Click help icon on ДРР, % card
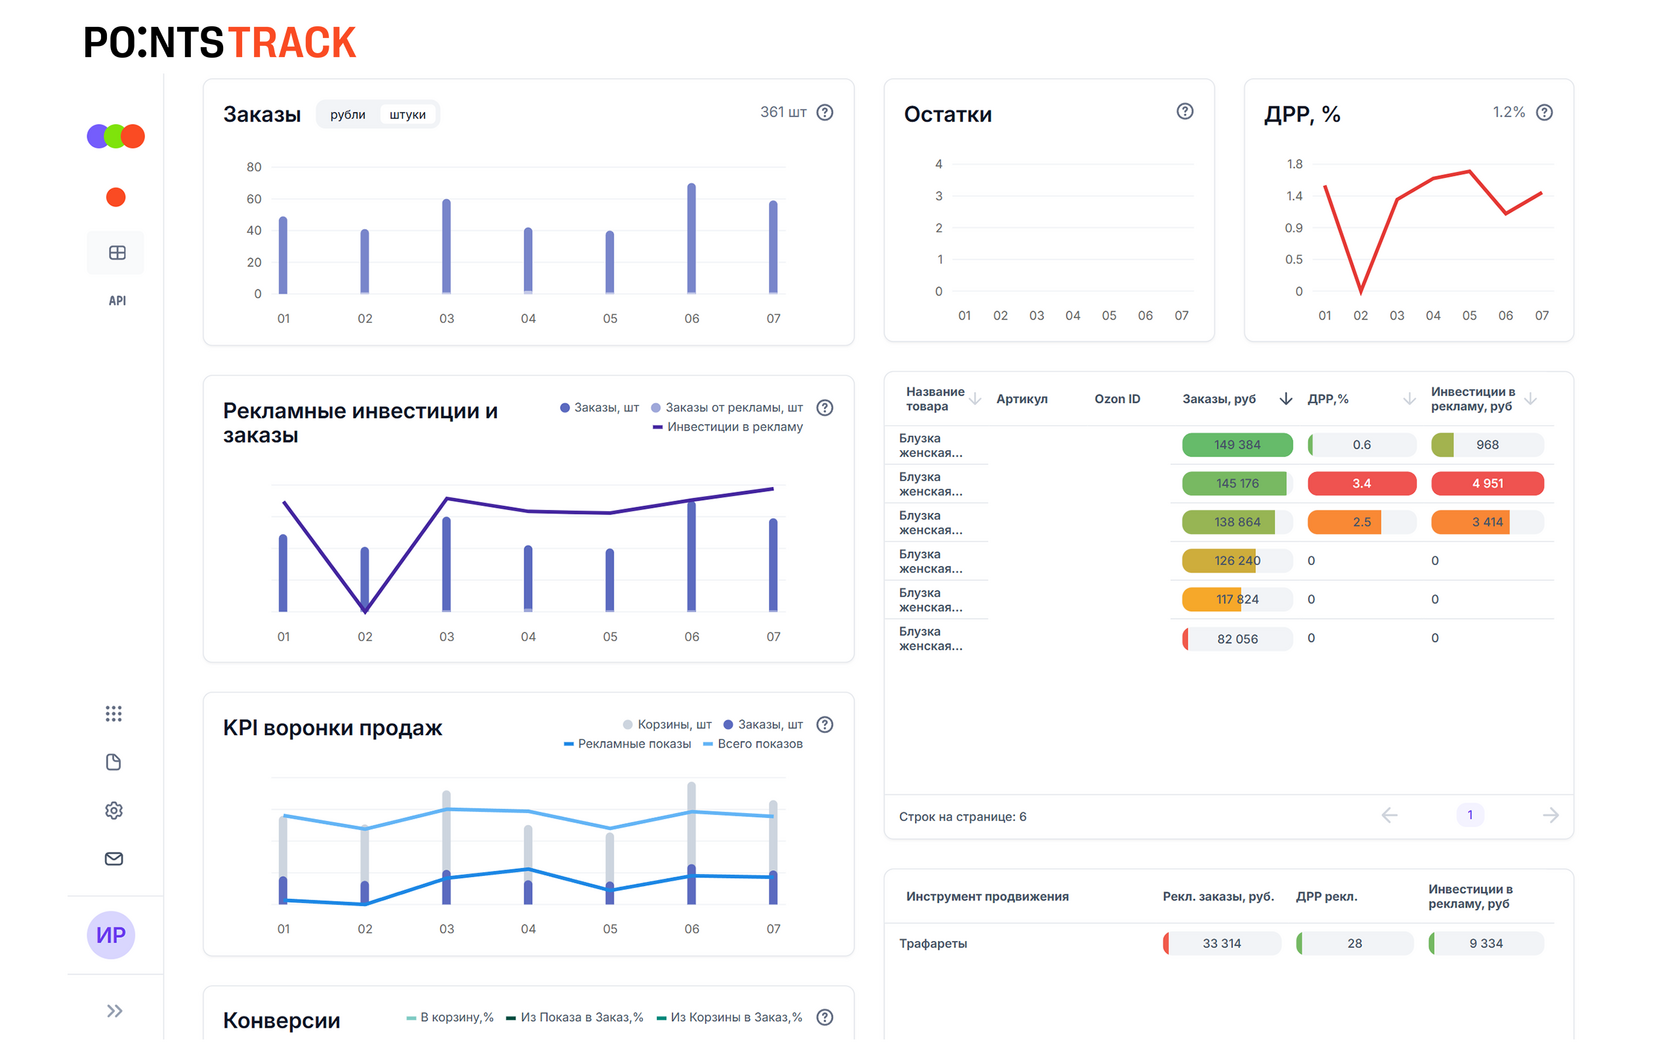This screenshot has height=1050, width=1680. 1545,112
